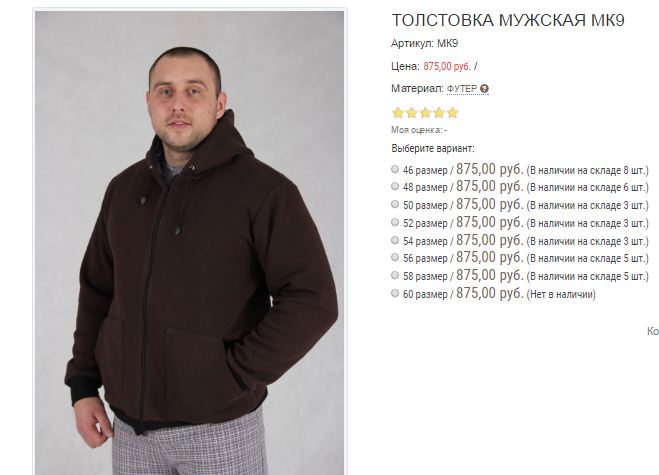Screen dimensions: 659x475
Task: Rate product with third star
Action: point(425,113)
